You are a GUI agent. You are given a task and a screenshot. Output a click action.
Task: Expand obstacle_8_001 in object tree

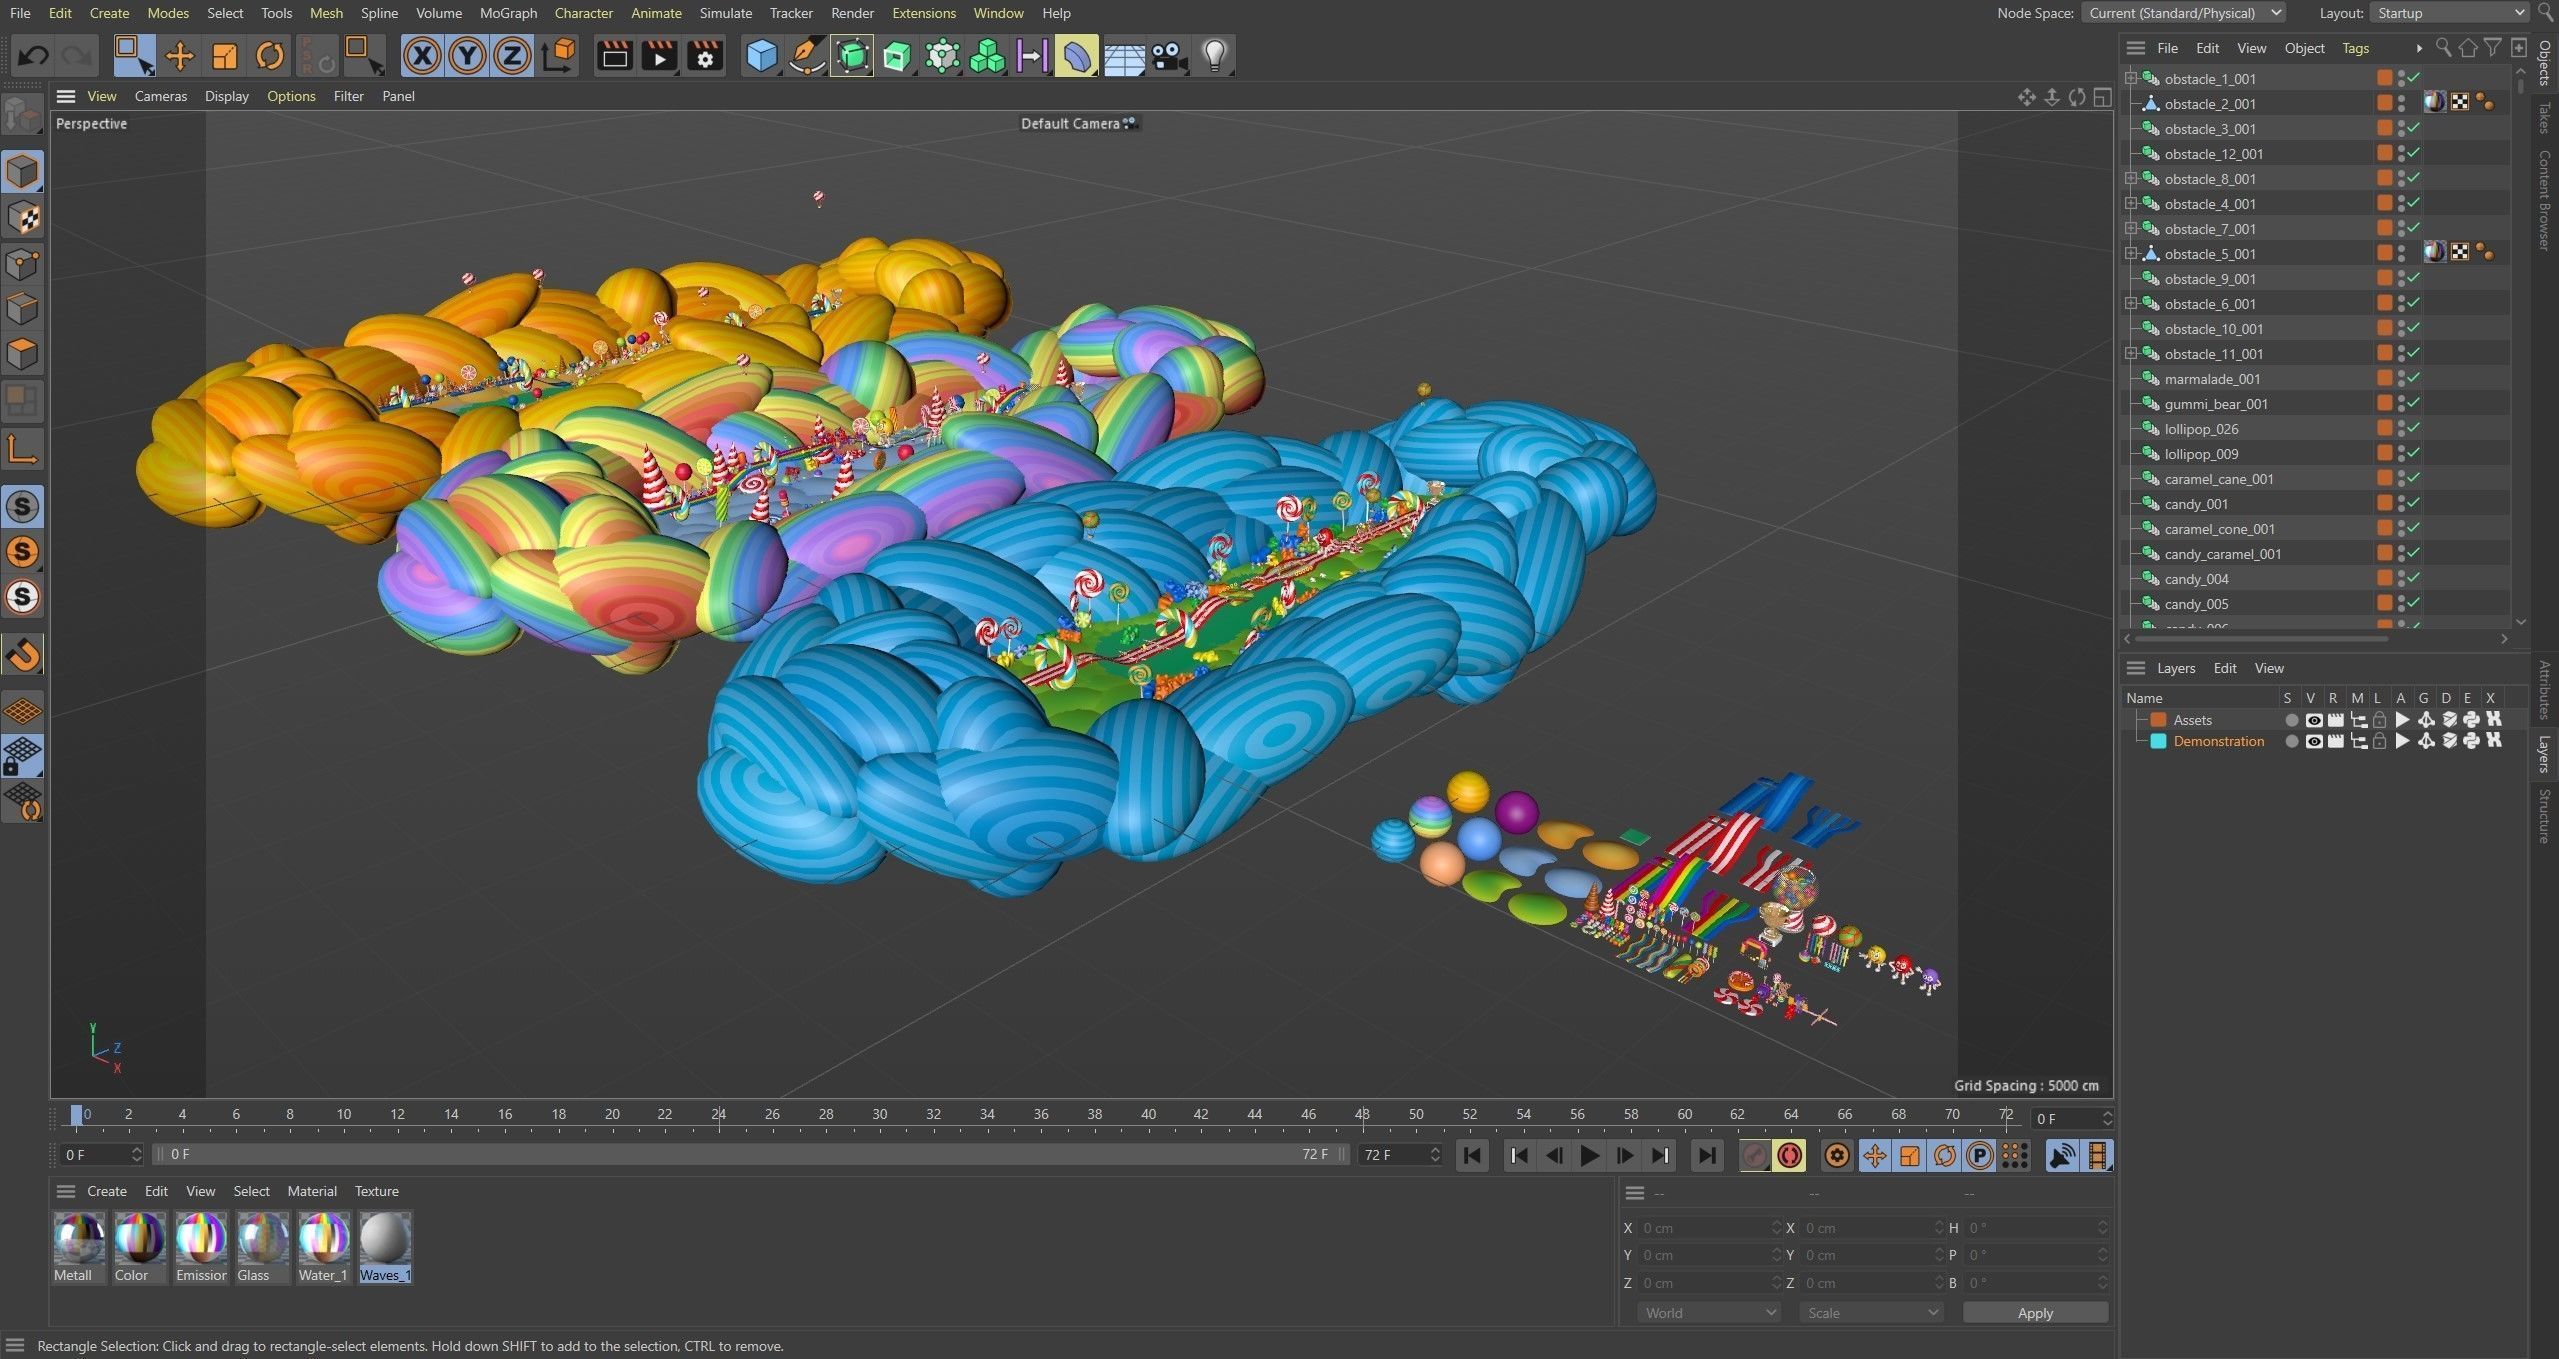pyautogui.click(x=2131, y=179)
